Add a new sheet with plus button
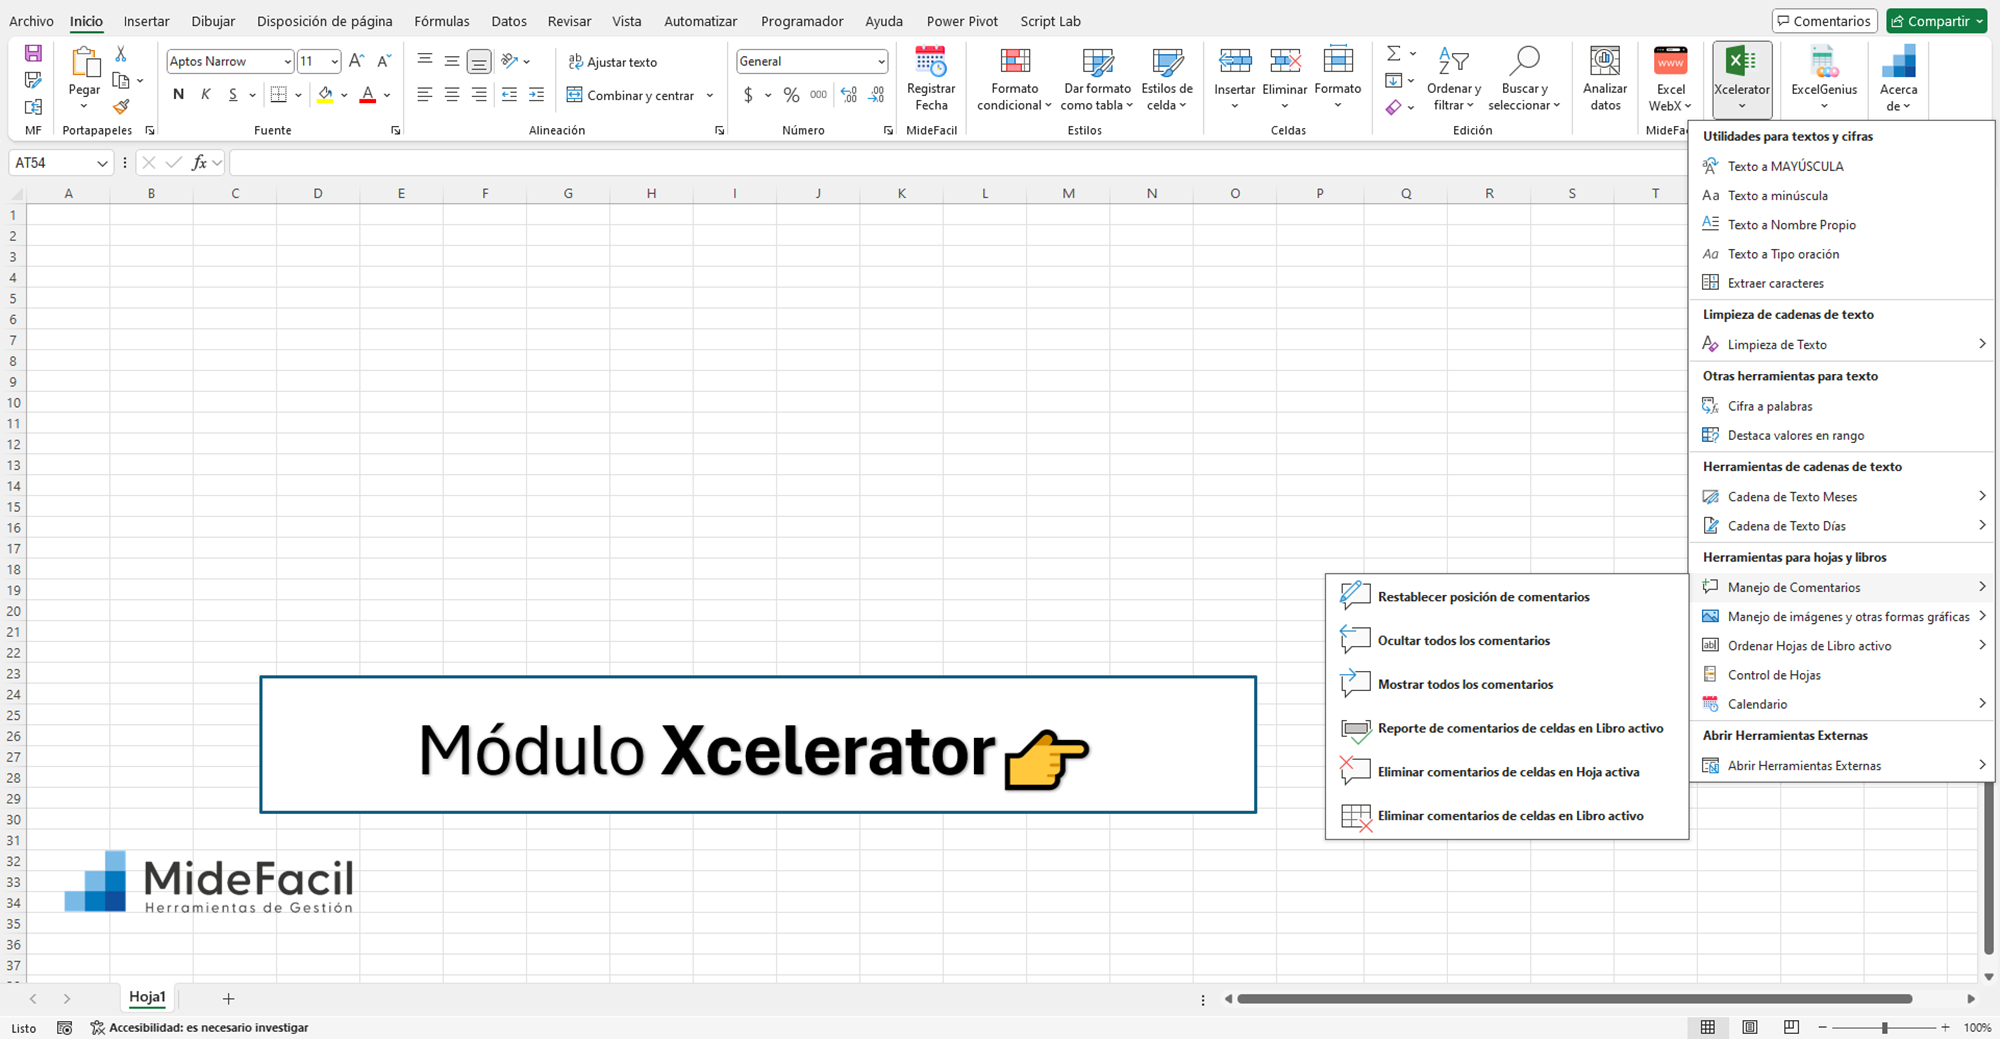This screenshot has width=2000, height=1039. point(228,998)
